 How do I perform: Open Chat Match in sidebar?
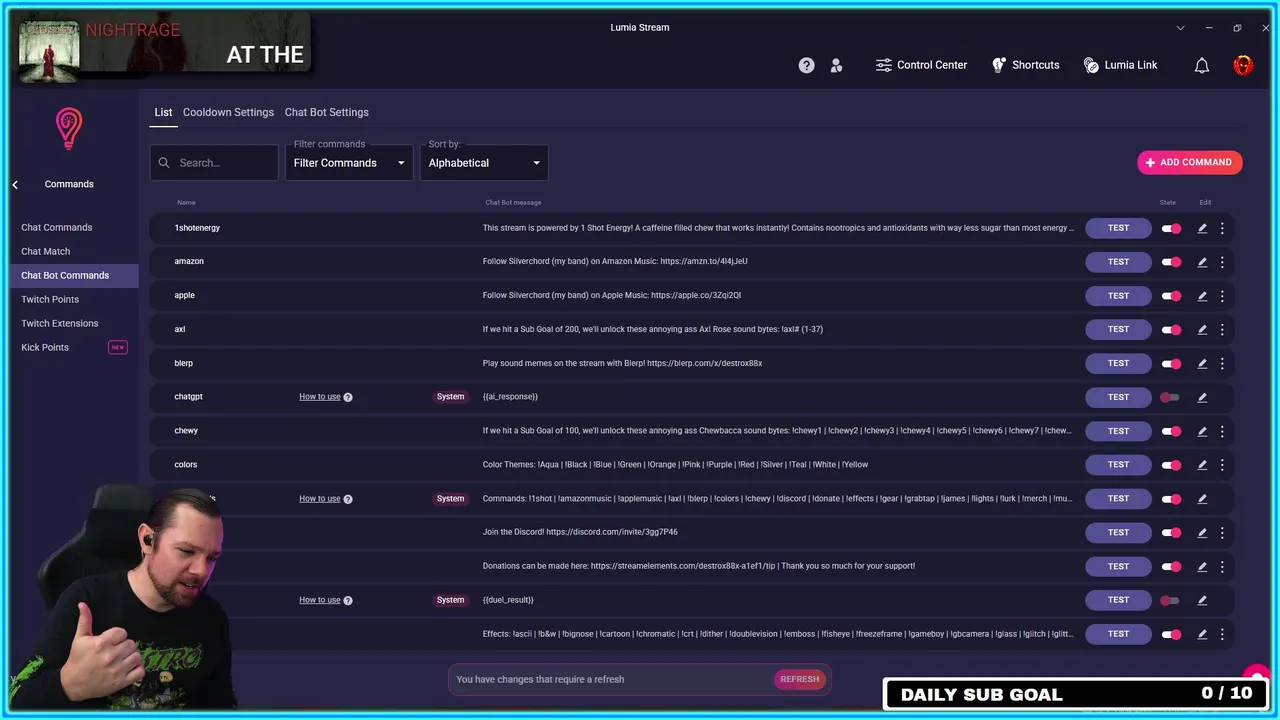pos(46,251)
